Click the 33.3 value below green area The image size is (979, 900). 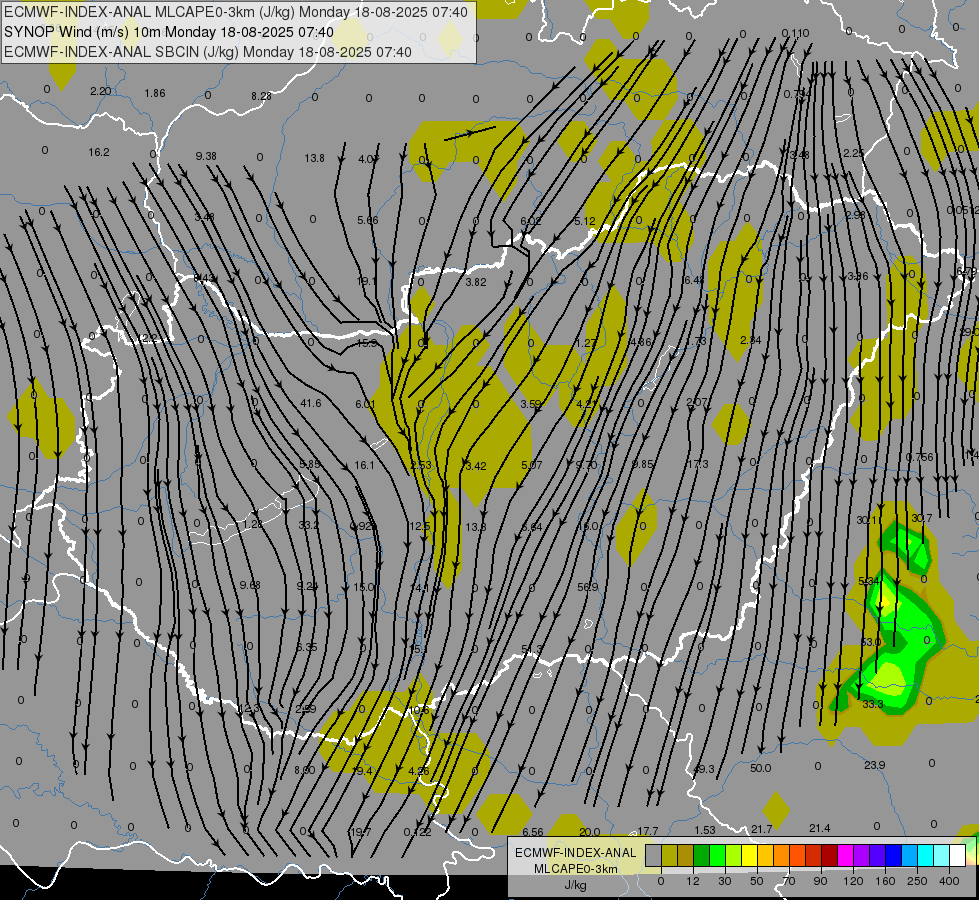pos(872,705)
